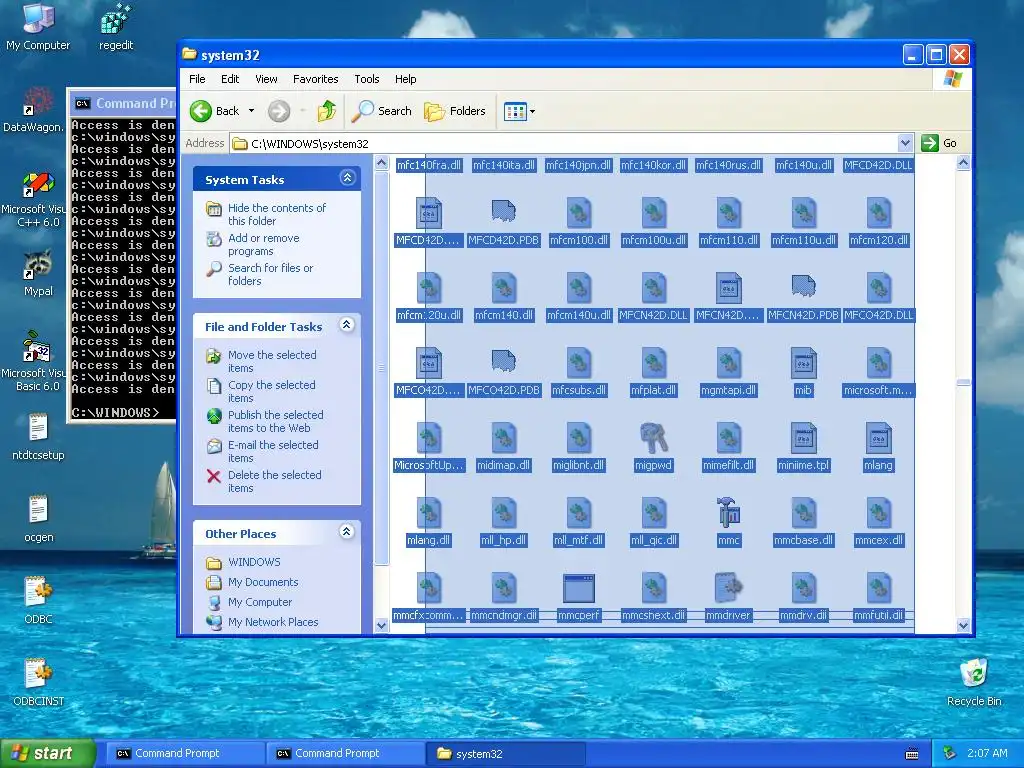Select the mmdriver file icon
The height and width of the screenshot is (768, 1024).
pos(729,588)
